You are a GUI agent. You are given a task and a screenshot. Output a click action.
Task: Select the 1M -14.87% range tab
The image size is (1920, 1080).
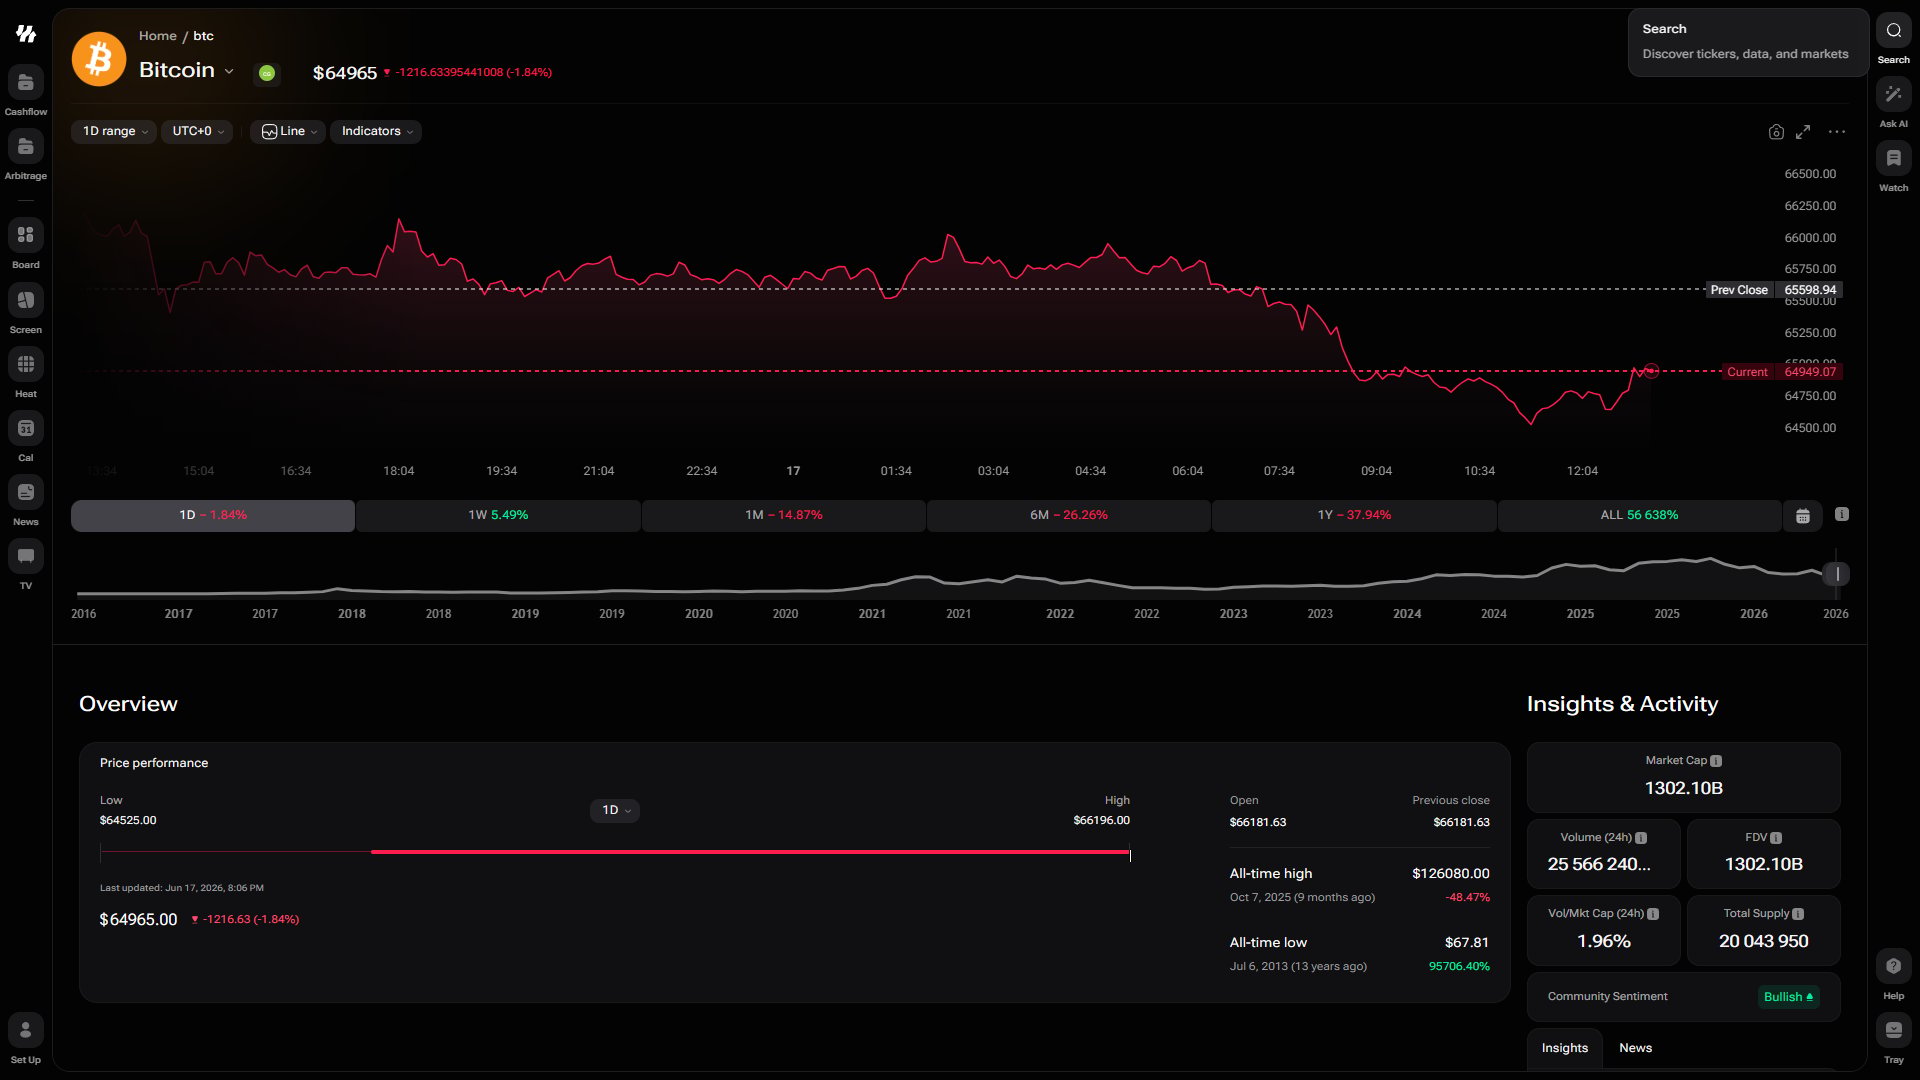pyautogui.click(x=783, y=515)
